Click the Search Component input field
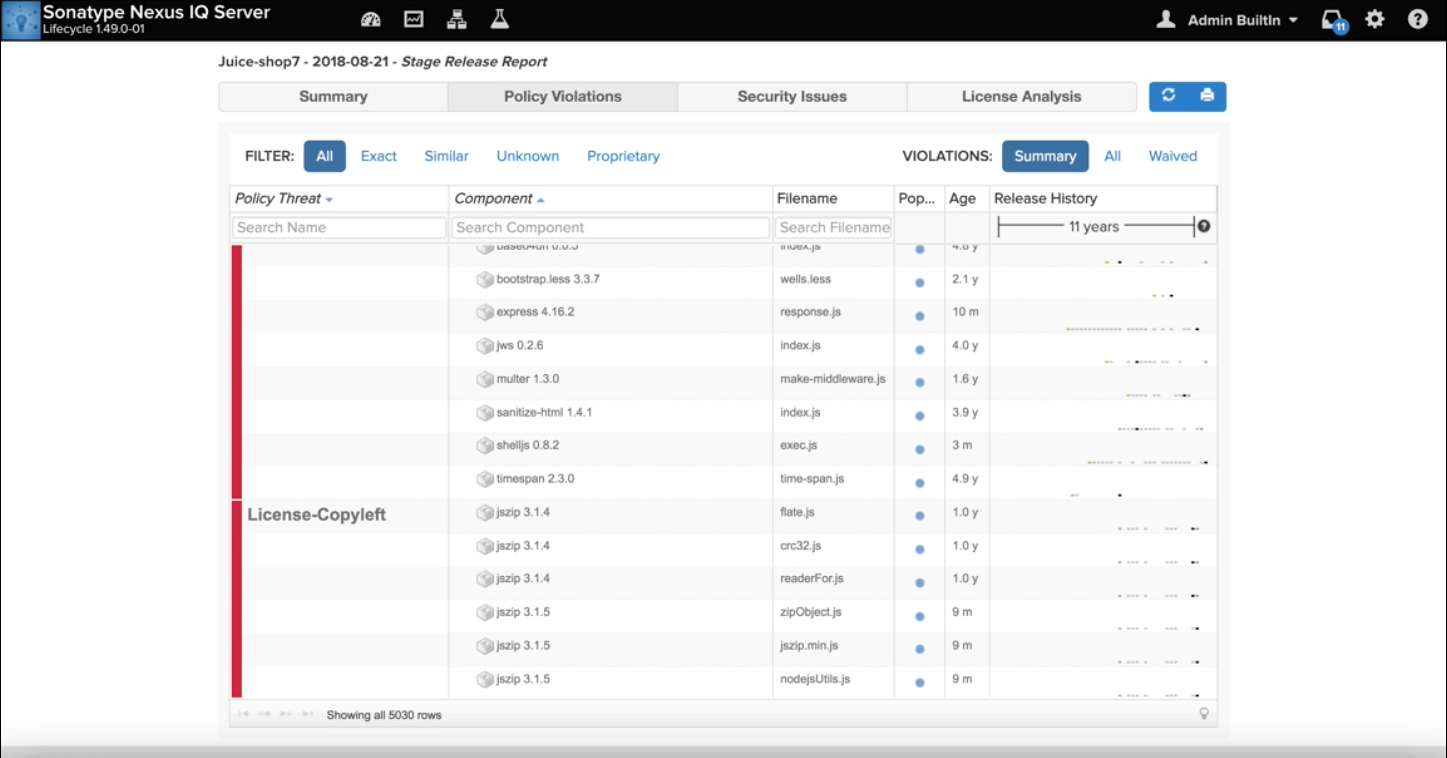 point(610,227)
